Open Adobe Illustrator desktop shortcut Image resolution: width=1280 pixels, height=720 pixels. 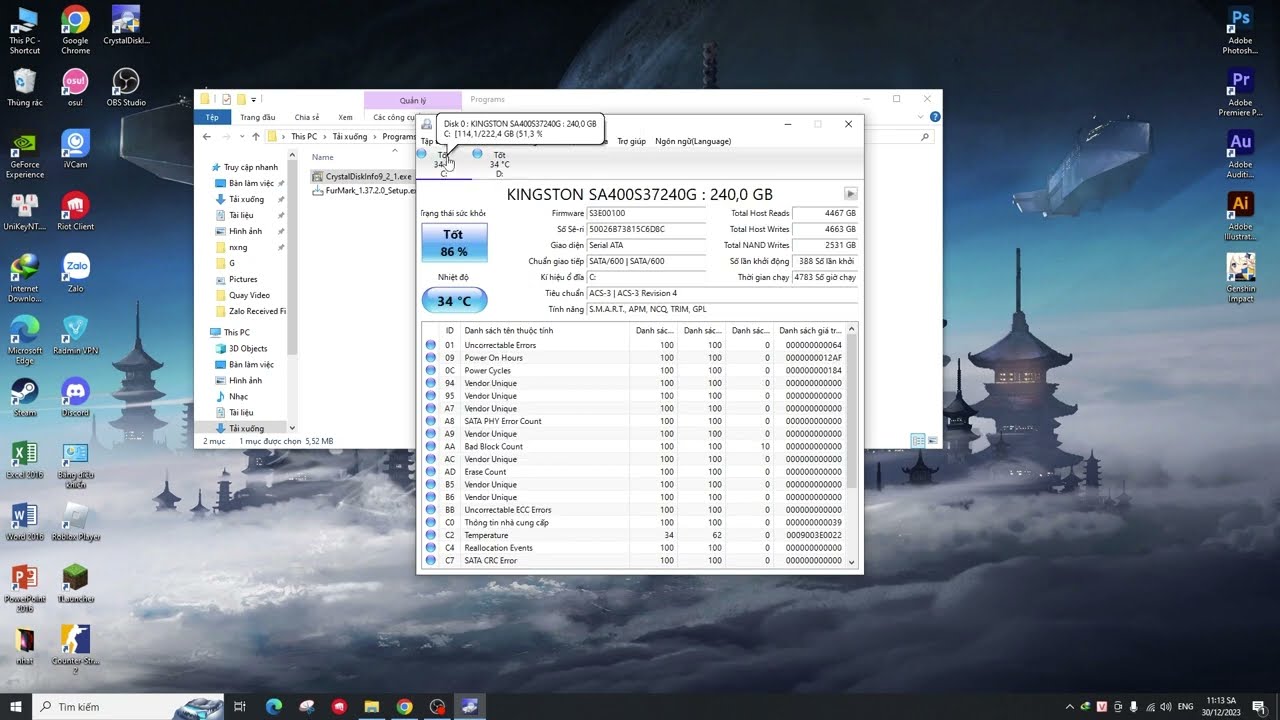tap(1241, 217)
